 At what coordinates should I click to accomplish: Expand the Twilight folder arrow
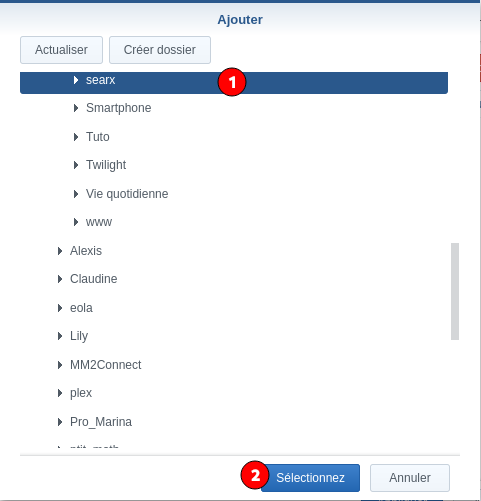[x=76, y=165]
